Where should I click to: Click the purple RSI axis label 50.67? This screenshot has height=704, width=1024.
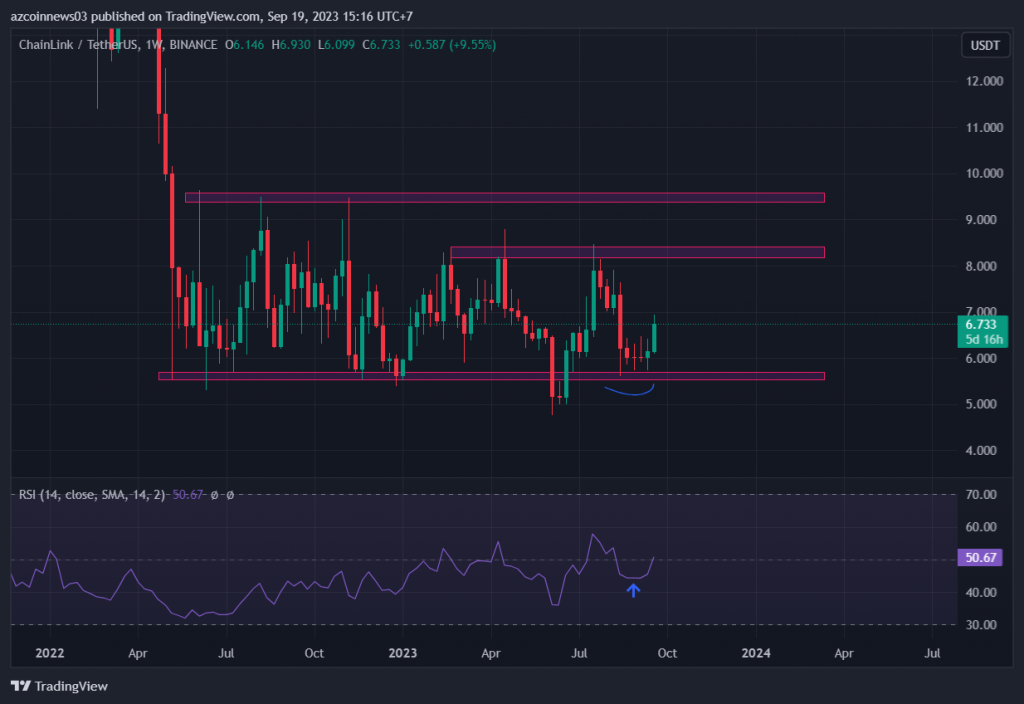[980, 557]
